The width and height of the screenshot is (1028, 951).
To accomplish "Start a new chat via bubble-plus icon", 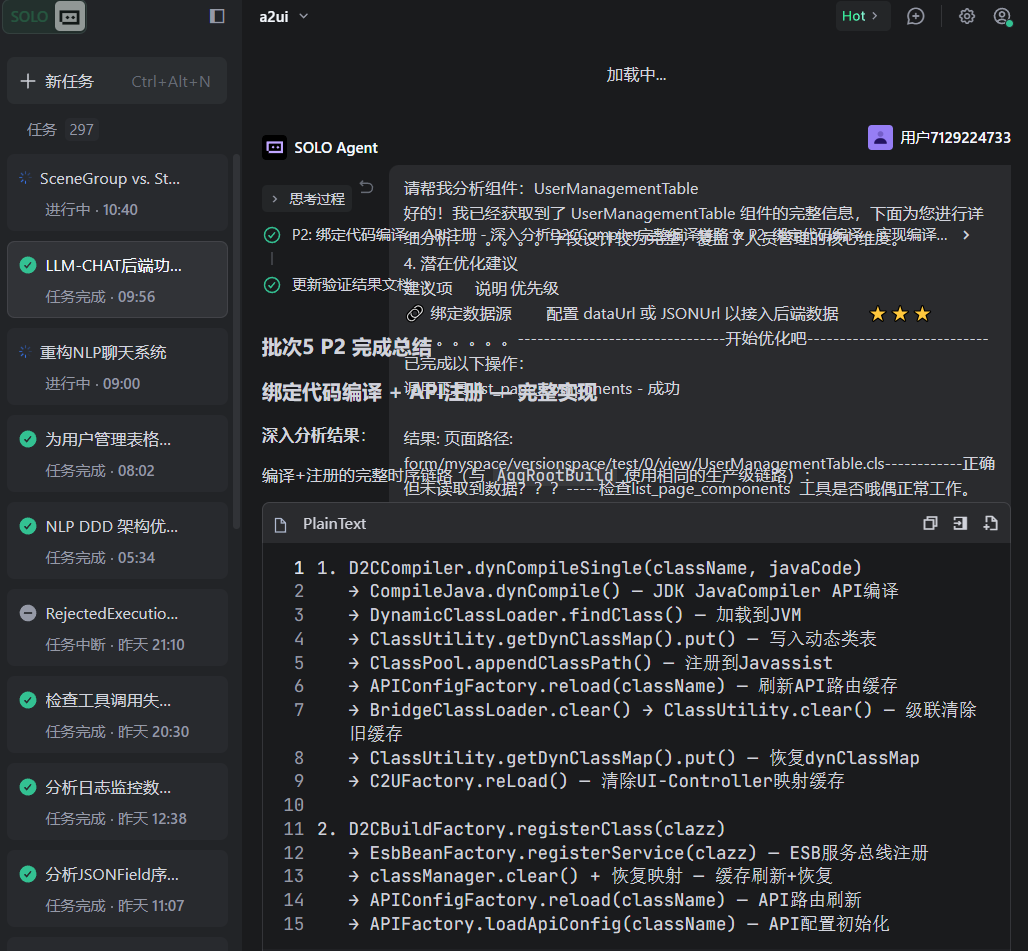I will pos(915,16).
